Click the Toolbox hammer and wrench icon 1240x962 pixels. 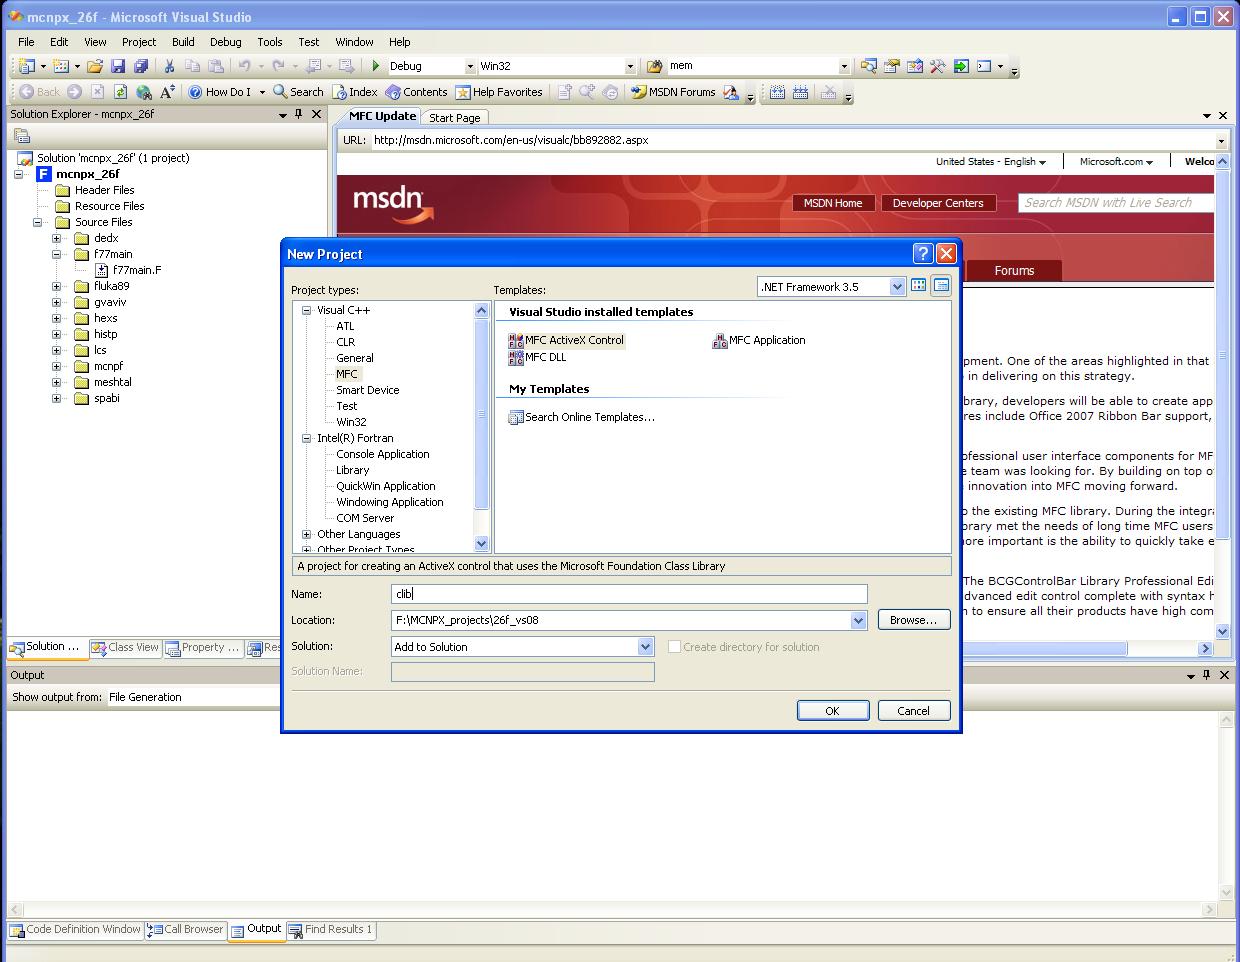[x=937, y=66]
